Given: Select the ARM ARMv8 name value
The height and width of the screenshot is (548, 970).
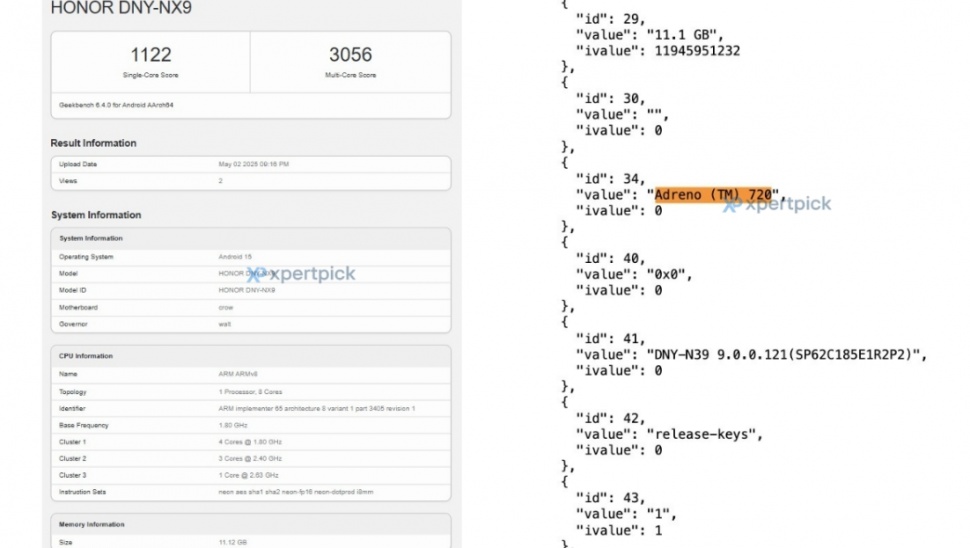Looking at the screenshot, I should click(238, 374).
